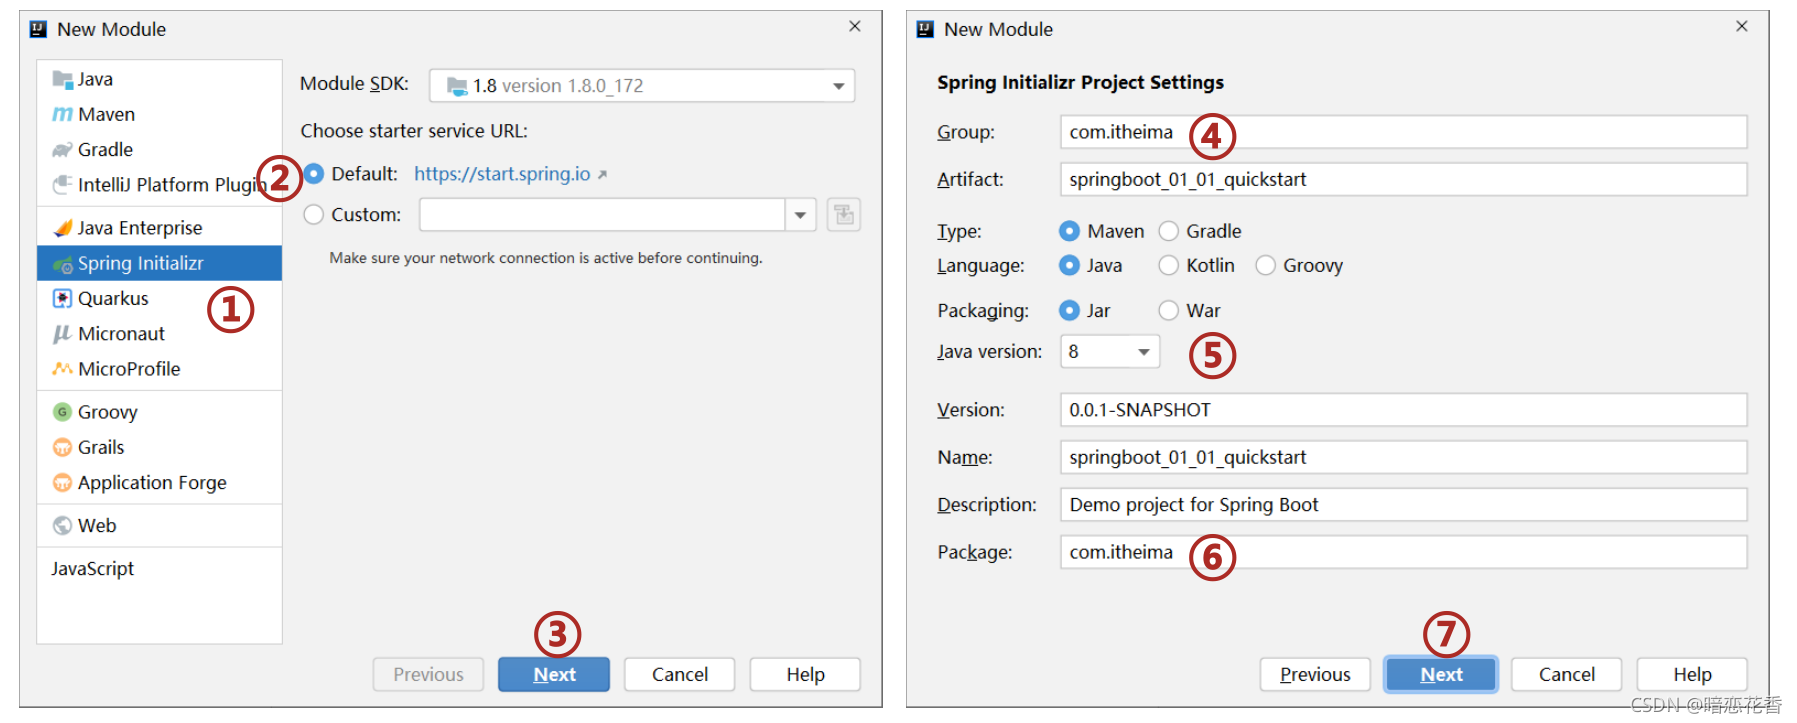Click the Maven 'm' icon

click(62, 114)
